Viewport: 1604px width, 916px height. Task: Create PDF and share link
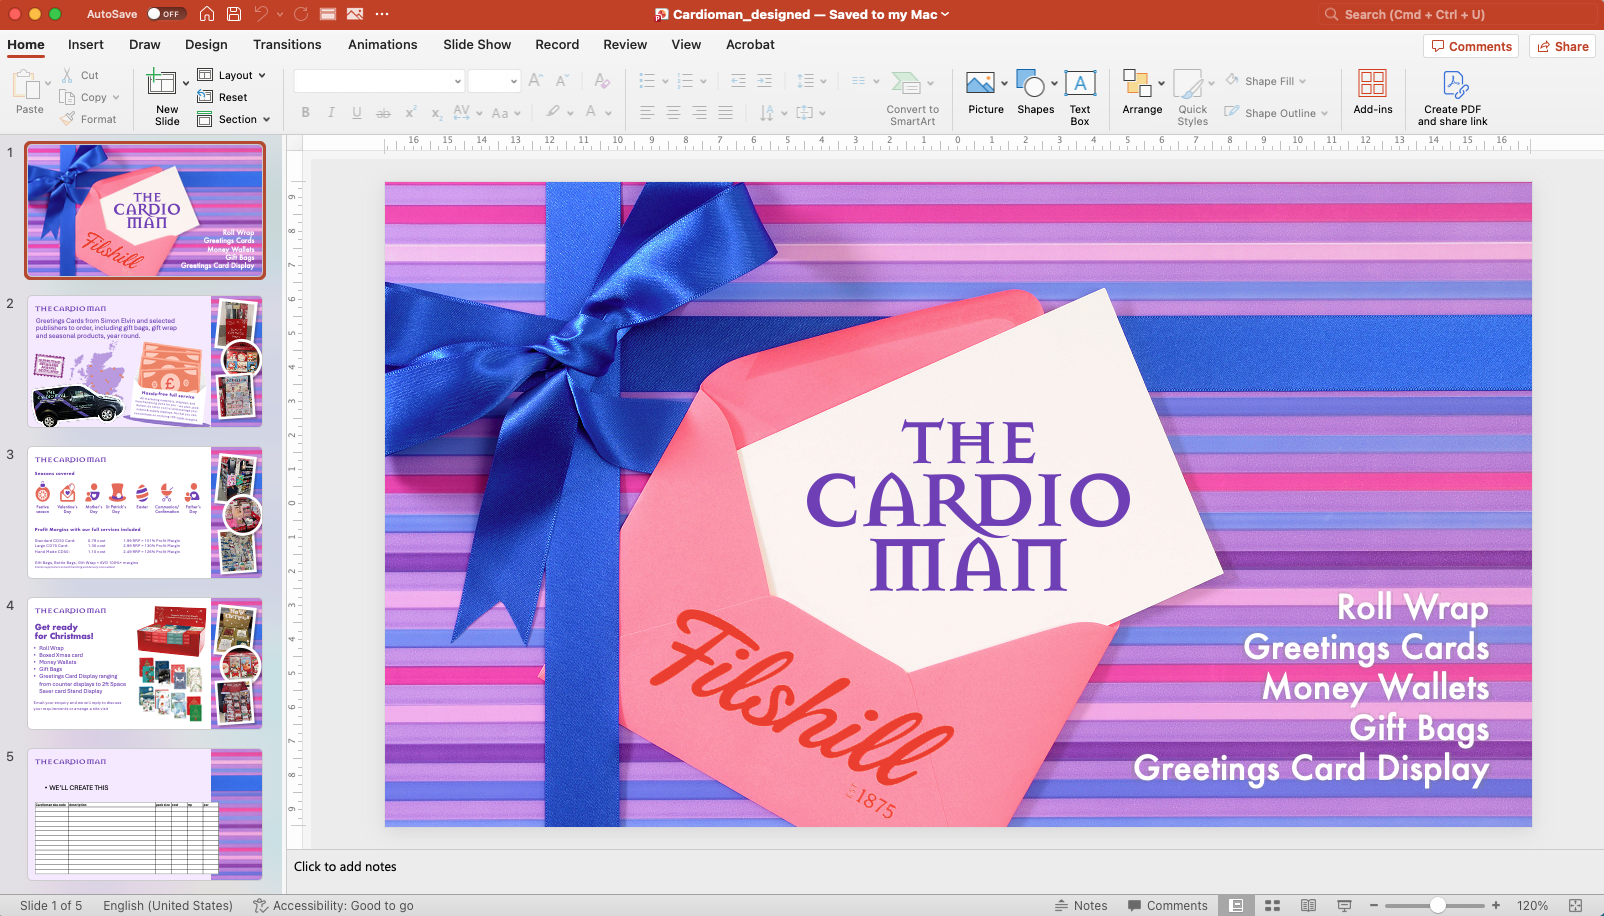click(x=1453, y=98)
